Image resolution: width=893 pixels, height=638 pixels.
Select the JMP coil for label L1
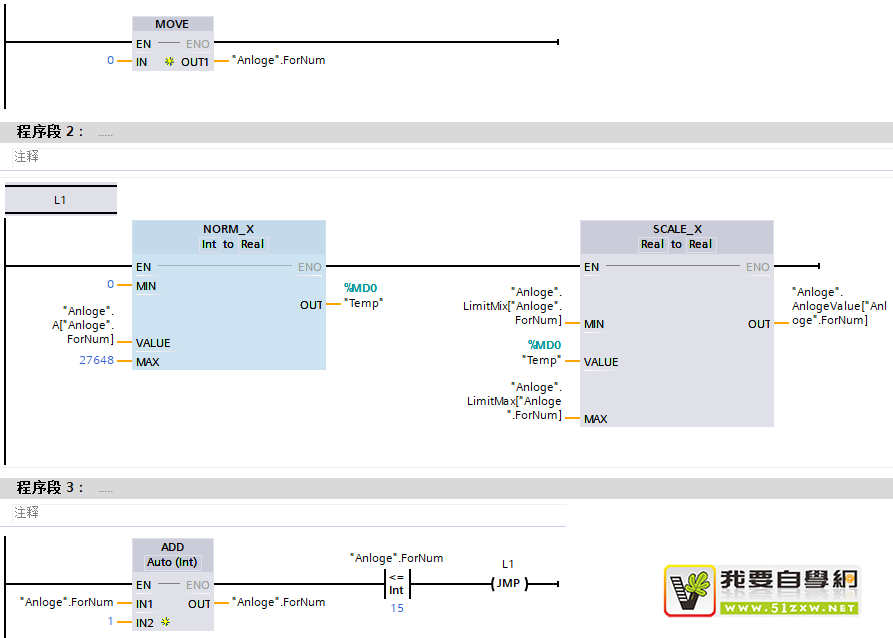point(509,584)
